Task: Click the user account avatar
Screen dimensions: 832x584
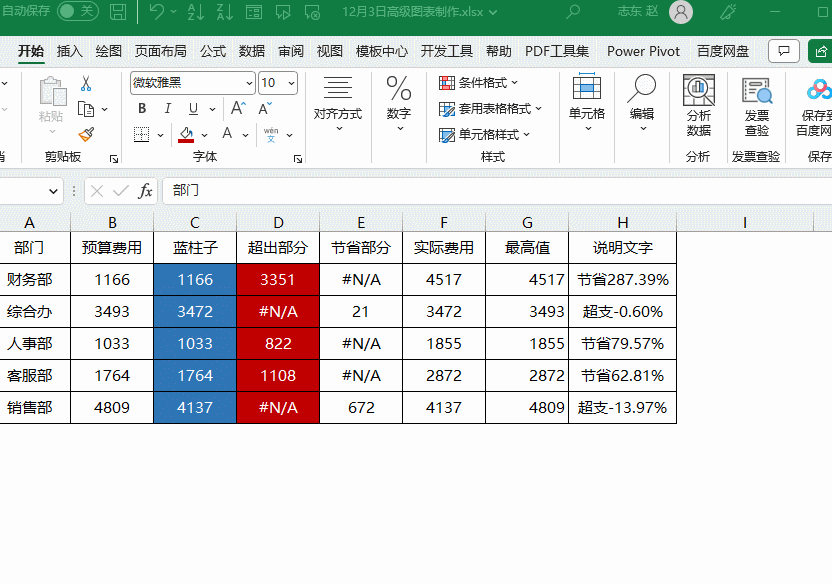Action: (681, 12)
